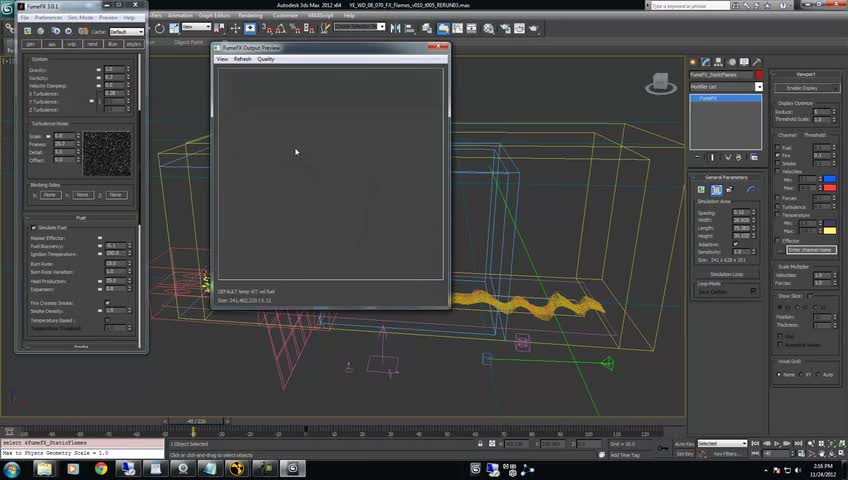Open the FumeFX Cache dropdown

coord(127,31)
